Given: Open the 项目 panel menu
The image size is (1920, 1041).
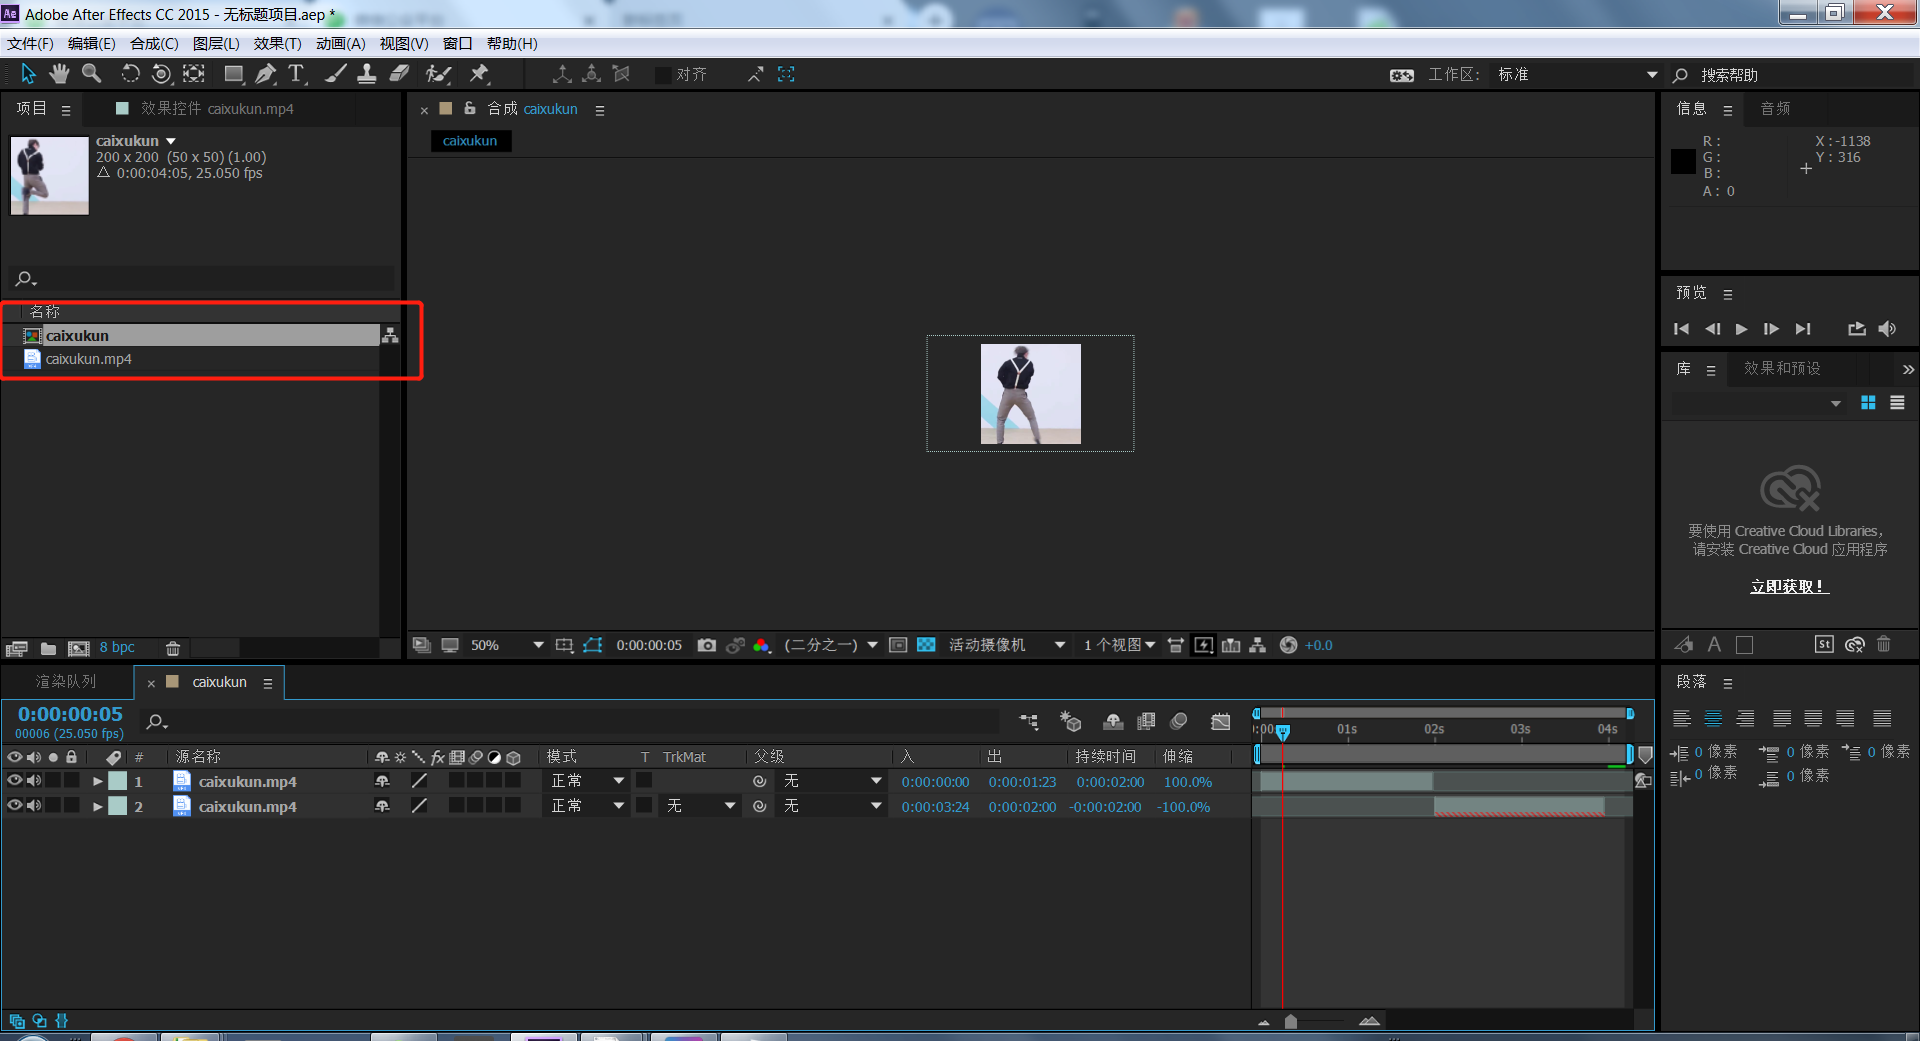Looking at the screenshot, I should (x=66, y=110).
